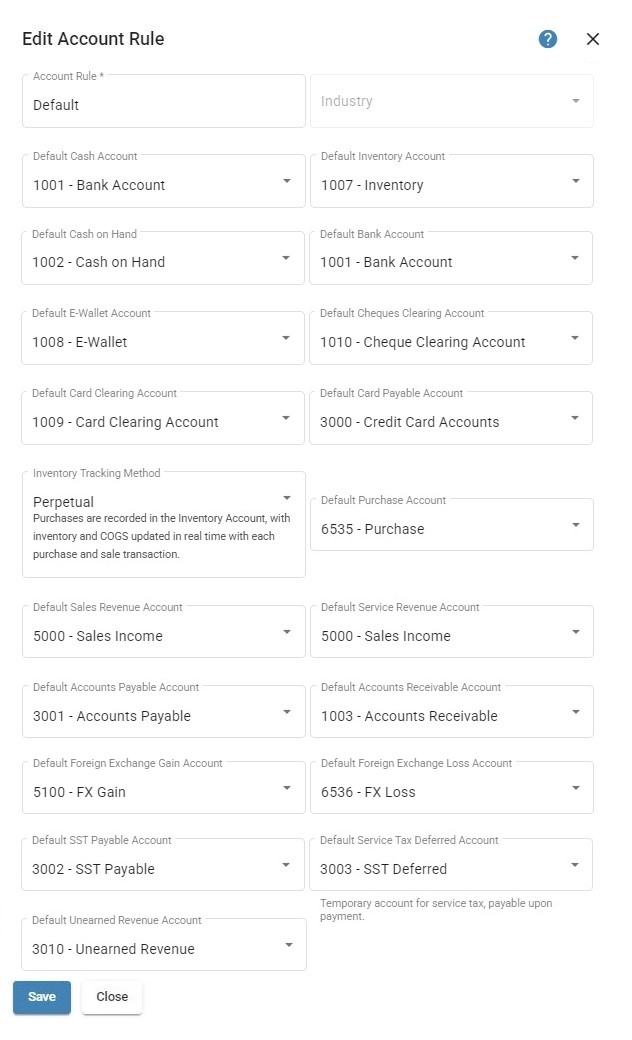Close the Edit Account Rule dialog
This screenshot has width=632, height=1040.
[592, 39]
